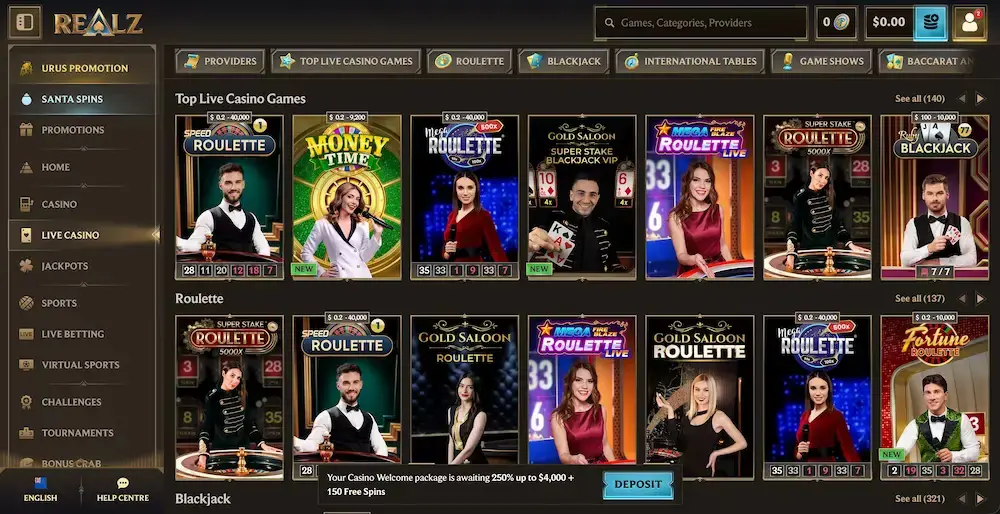Show next Roulette row games
This screenshot has height=514, width=1000.
click(x=980, y=298)
